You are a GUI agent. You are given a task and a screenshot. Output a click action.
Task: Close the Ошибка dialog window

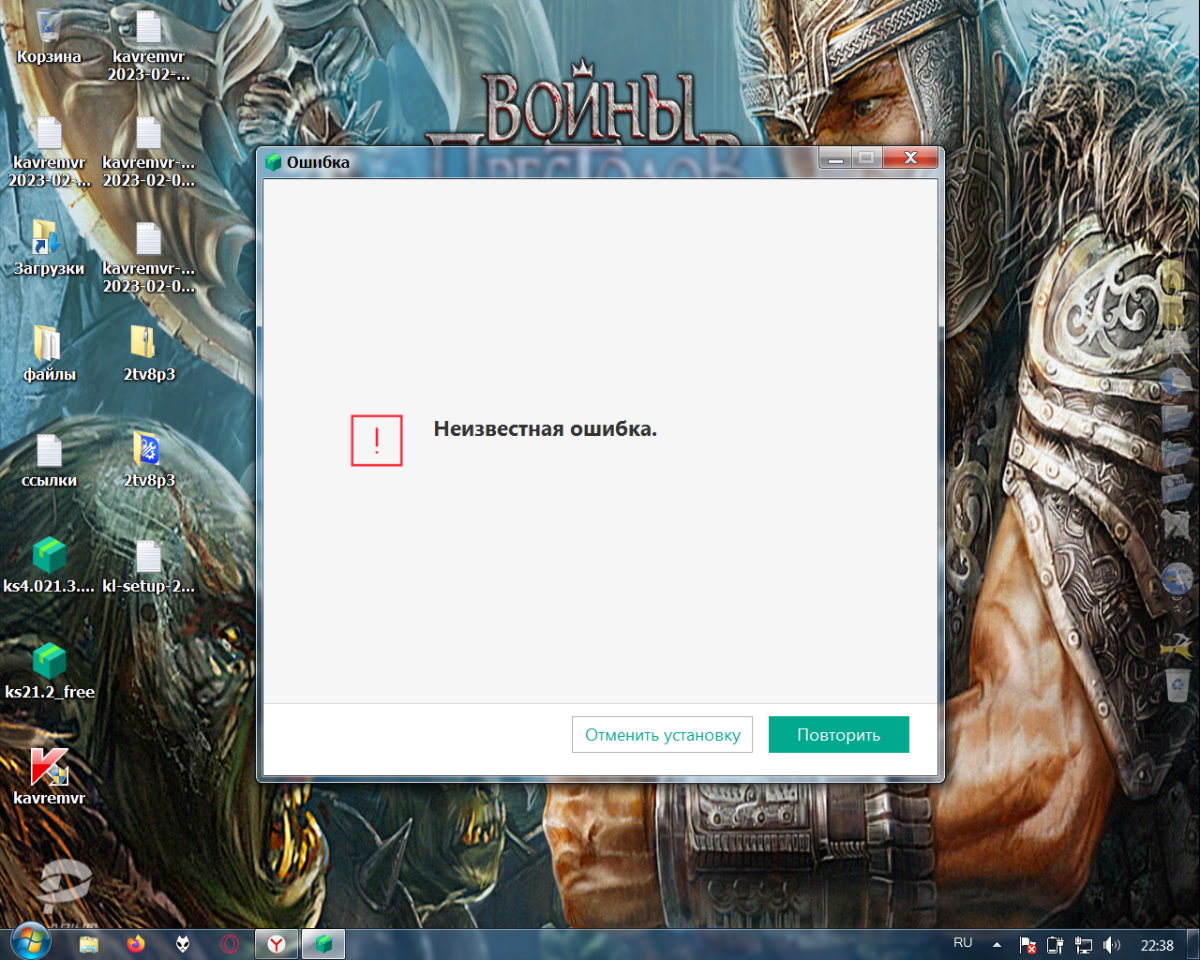click(912, 158)
